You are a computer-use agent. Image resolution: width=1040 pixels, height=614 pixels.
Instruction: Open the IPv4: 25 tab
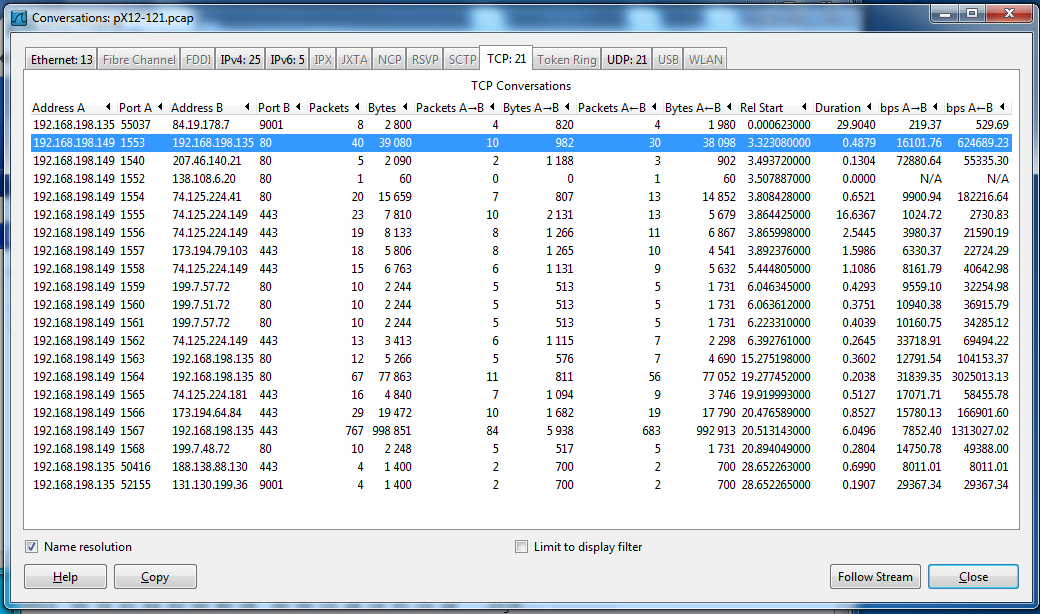[x=240, y=60]
